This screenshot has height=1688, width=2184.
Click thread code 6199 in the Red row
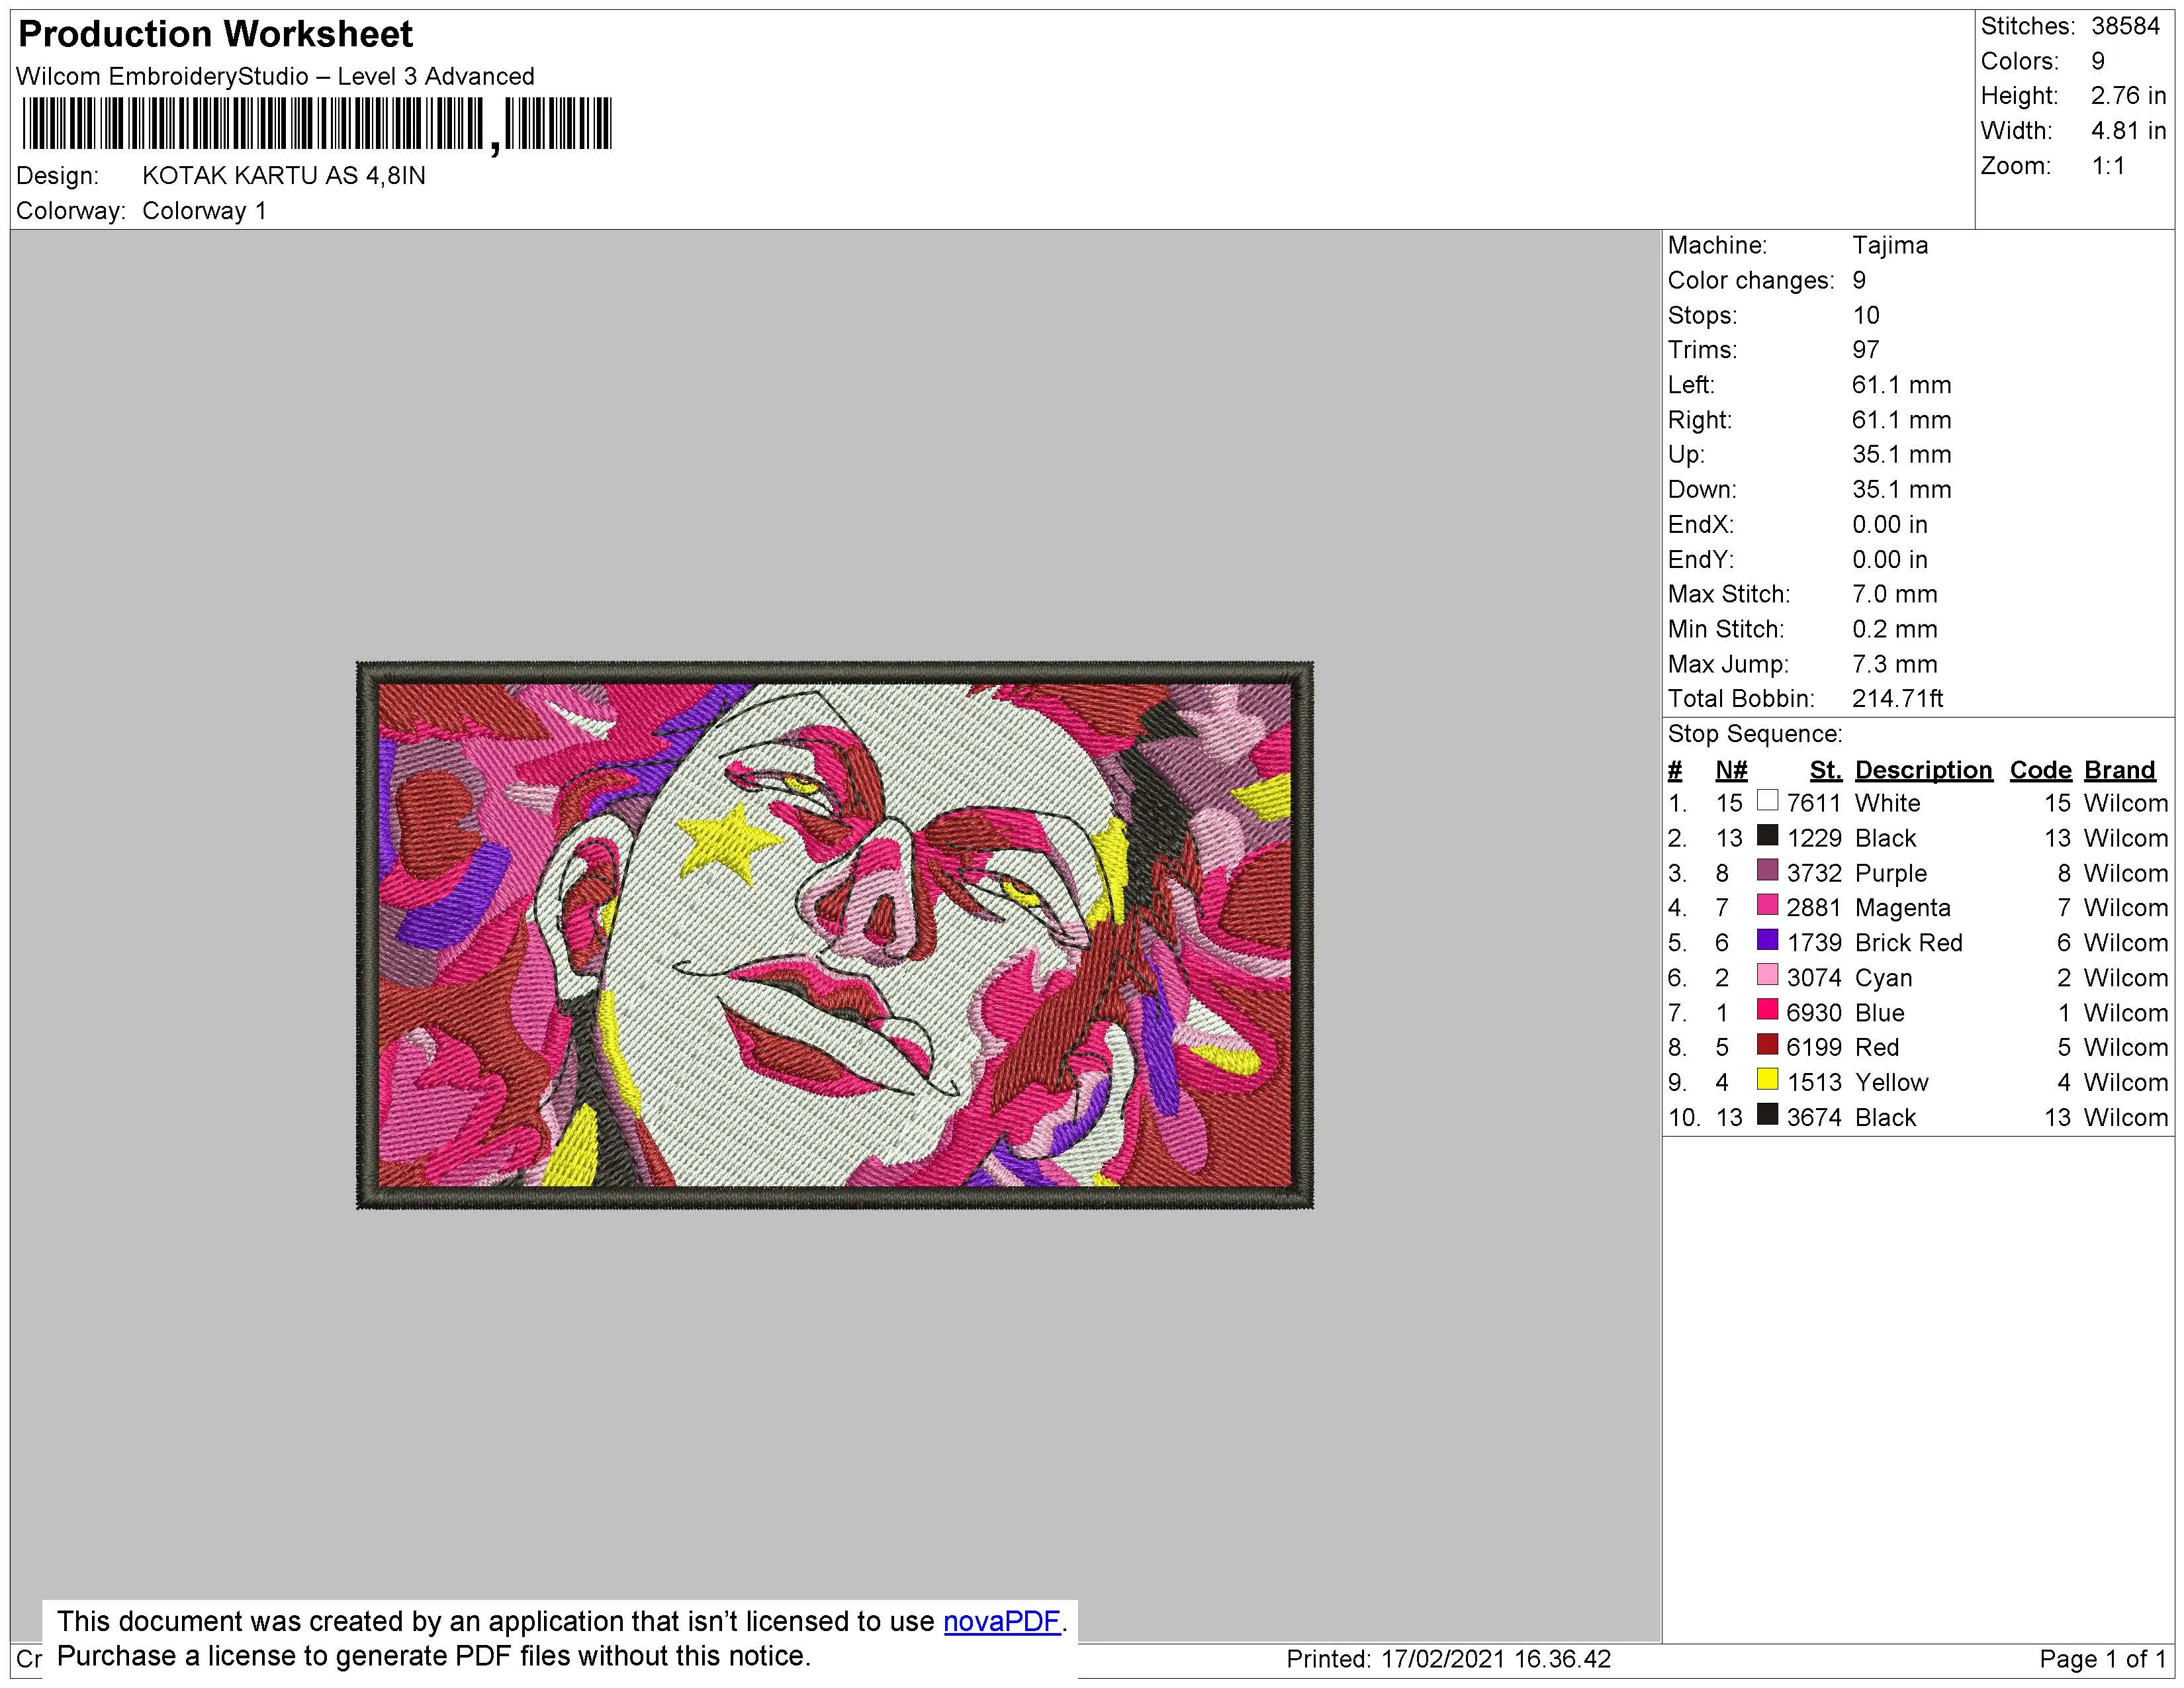click(x=1814, y=1048)
